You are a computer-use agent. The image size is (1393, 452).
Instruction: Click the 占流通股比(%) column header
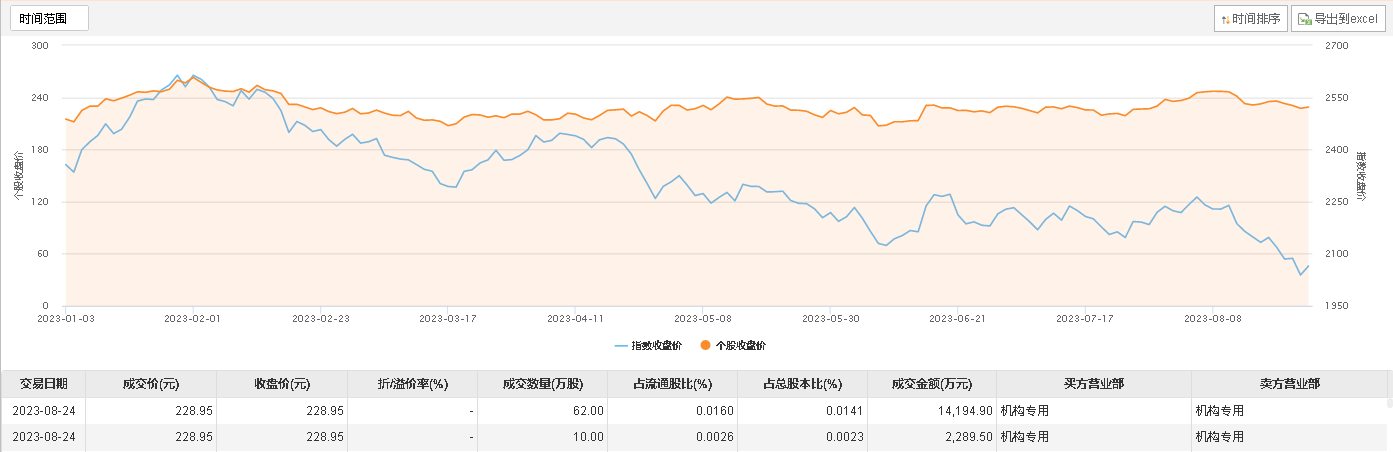pyautogui.click(x=672, y=384)
